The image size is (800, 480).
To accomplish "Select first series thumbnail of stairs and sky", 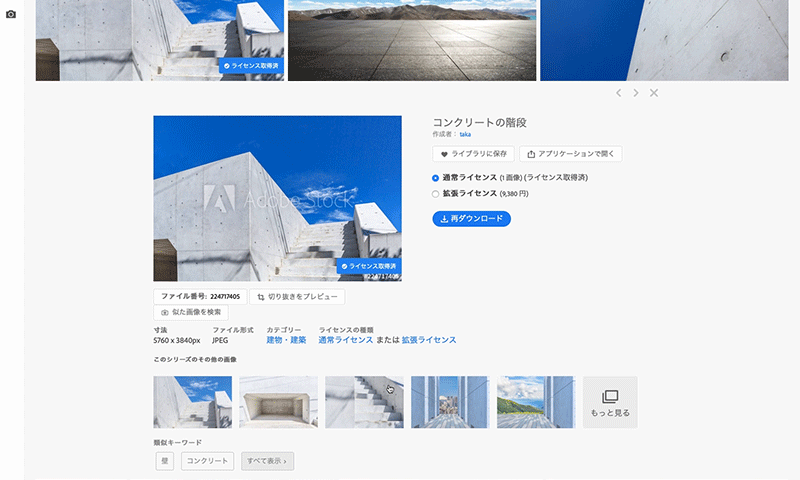I will coord(192,402).
